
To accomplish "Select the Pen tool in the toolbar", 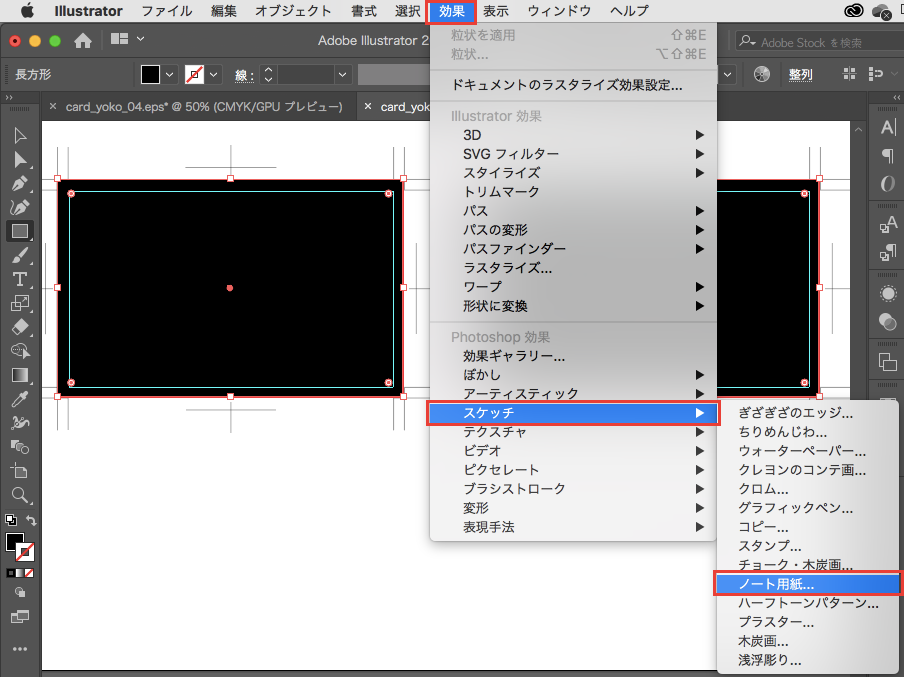I will 19,183.
